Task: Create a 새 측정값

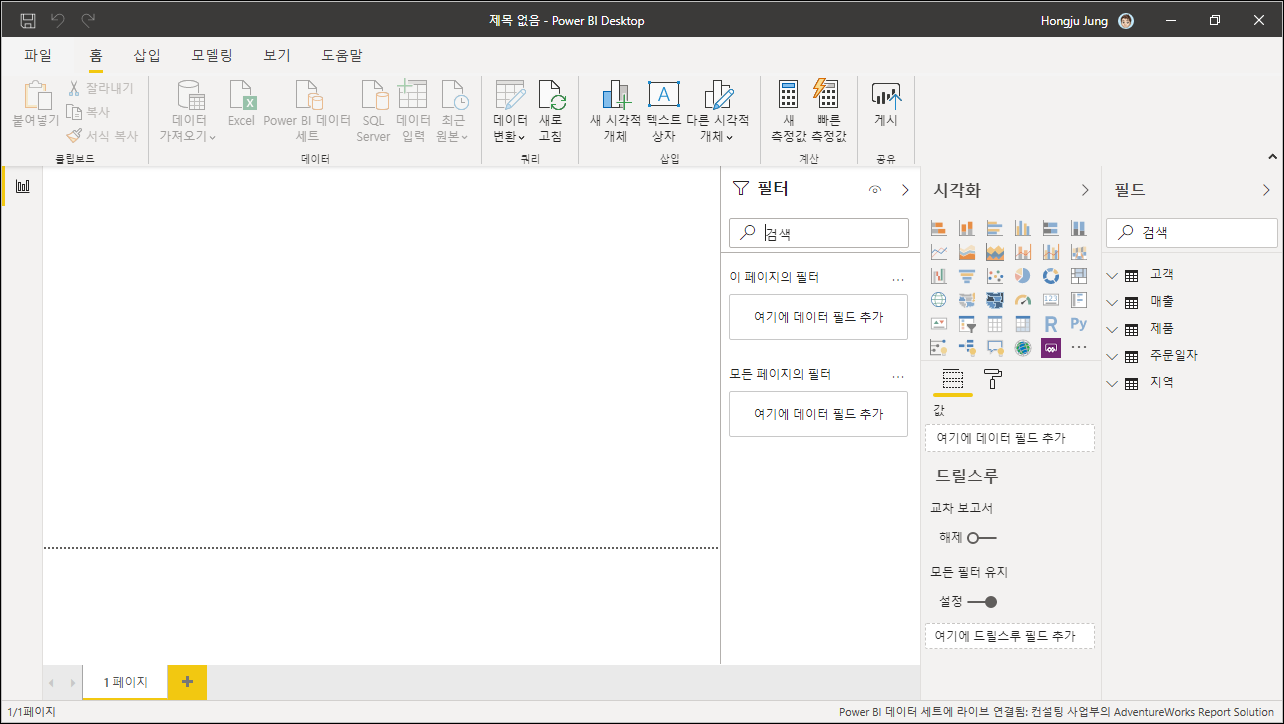Action: 788,111
